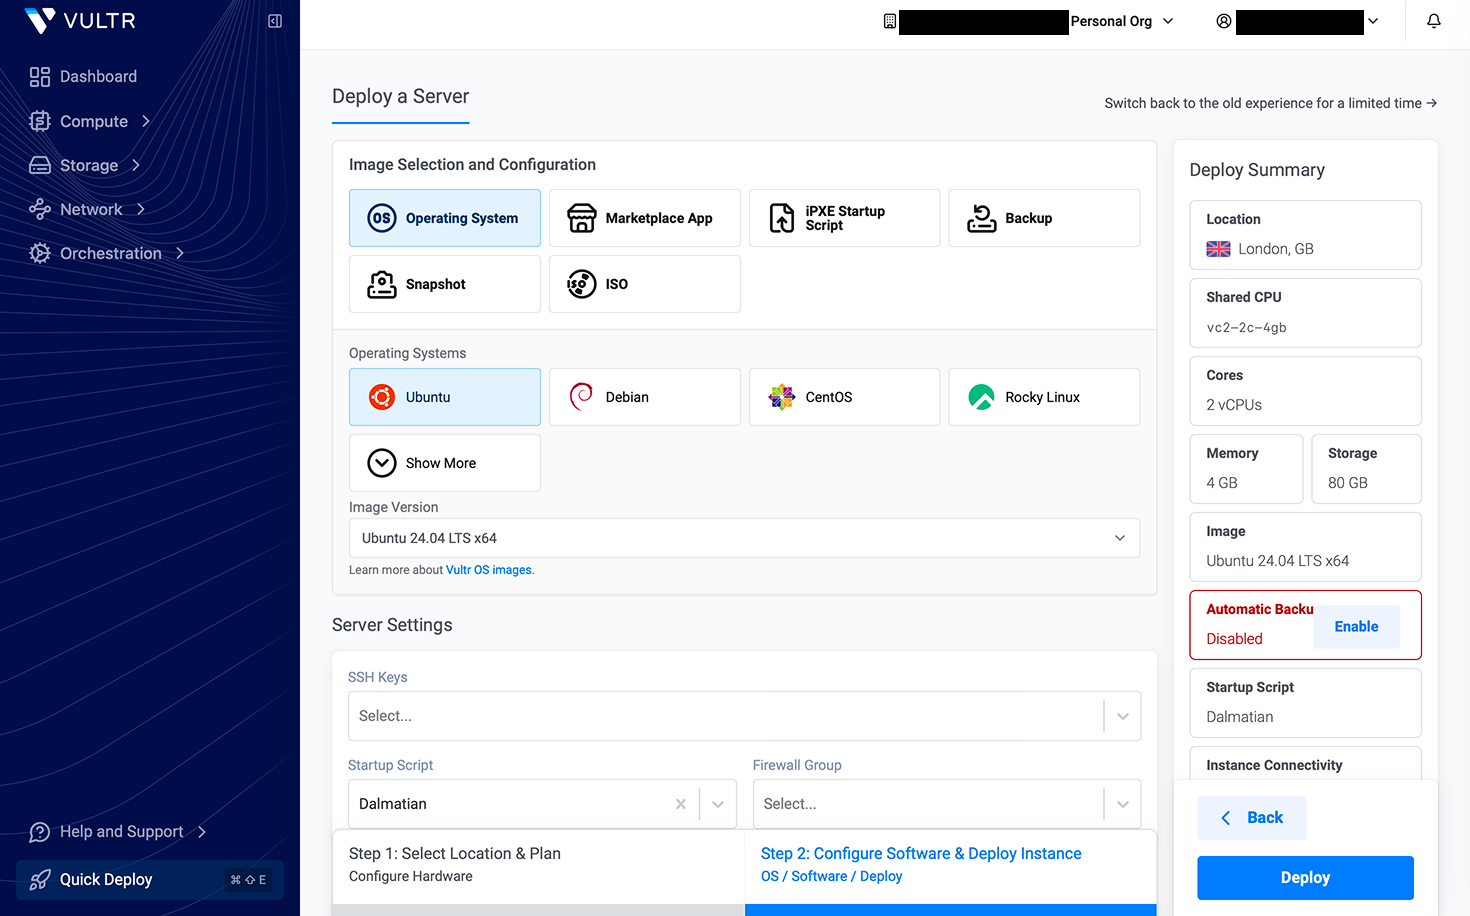The image size is (1470, 916).
Task: Click the Startup Script field showing Dalmatian
Action: (x=542, y=804)
